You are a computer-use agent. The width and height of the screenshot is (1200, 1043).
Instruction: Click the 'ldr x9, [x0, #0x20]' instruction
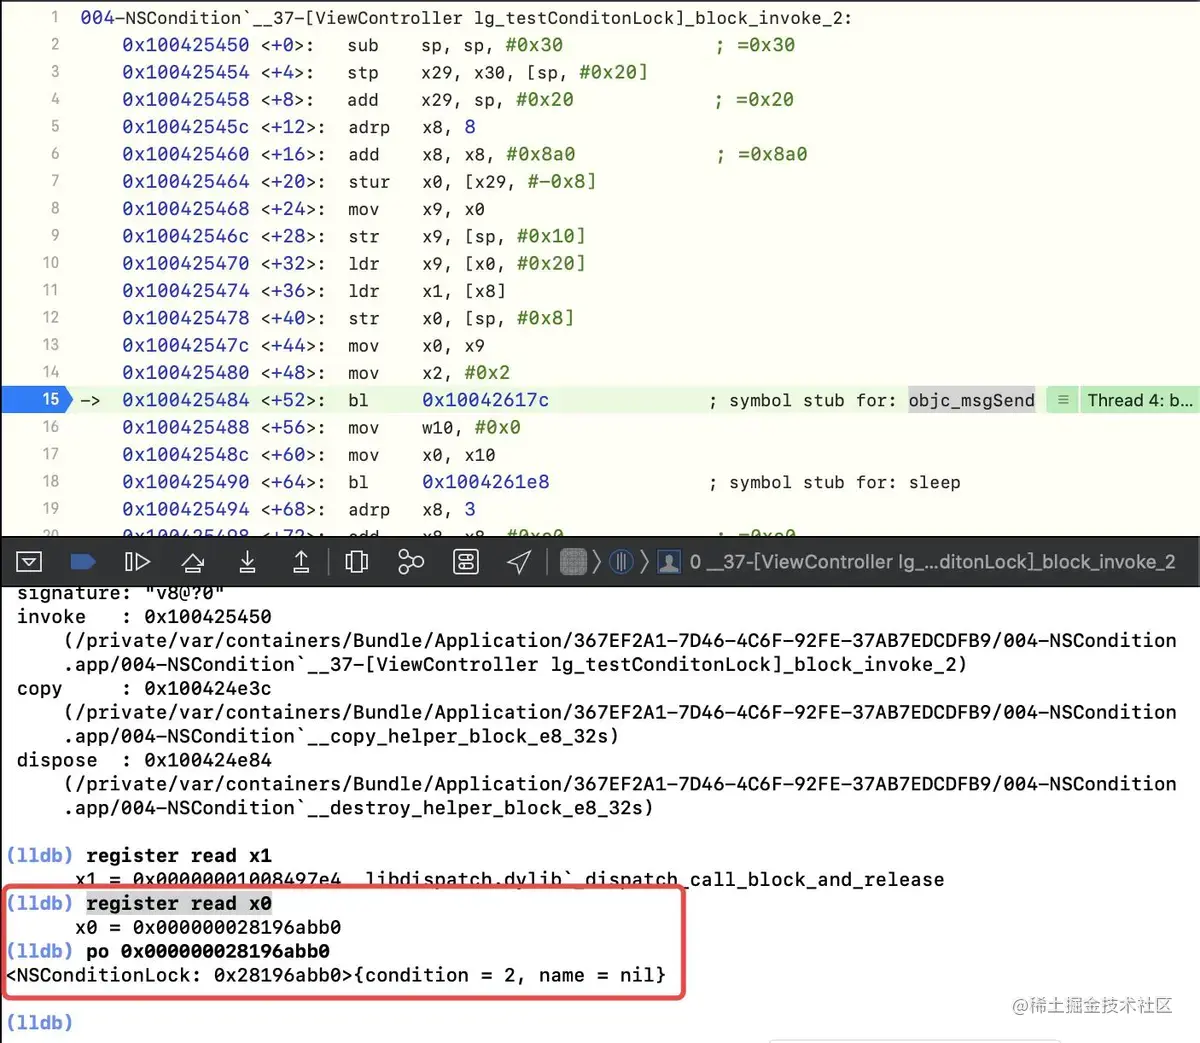pyautogui.click(x=467, y=263)
